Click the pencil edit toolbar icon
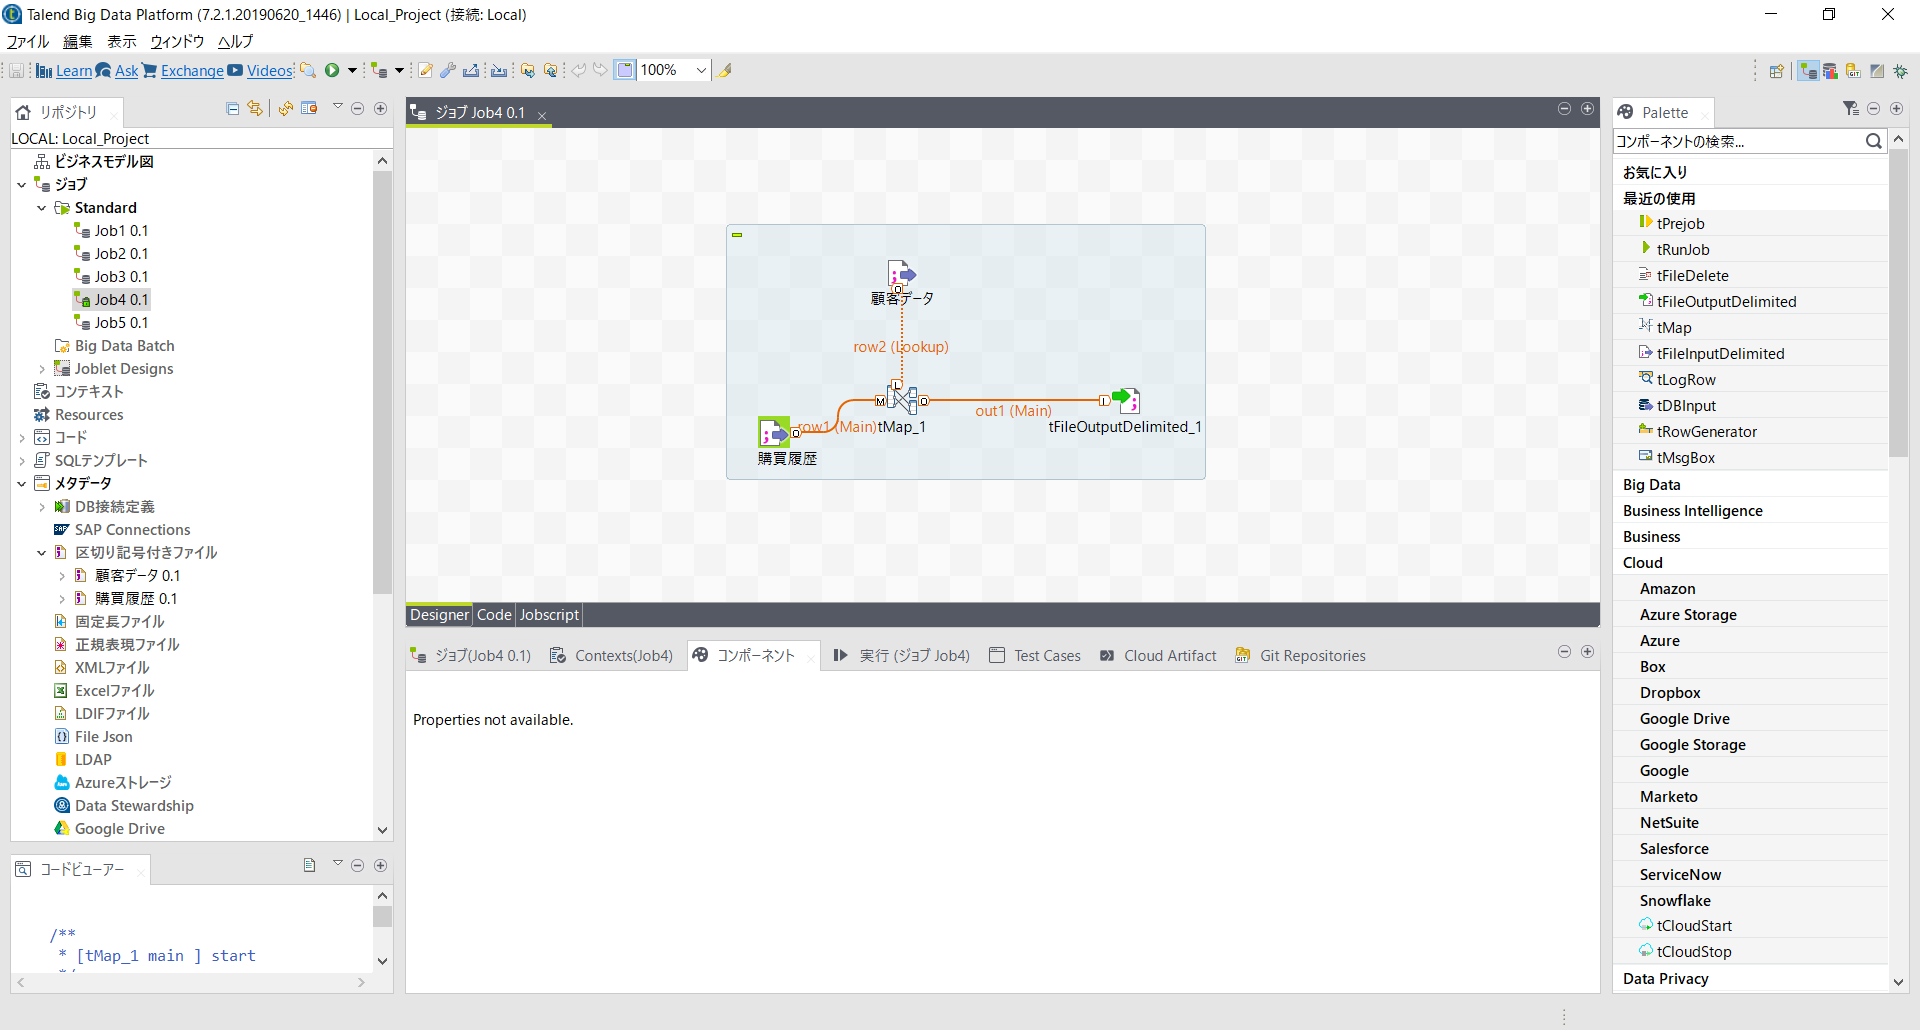Image resolution: width=1920 pixels, height=1030 pixels. pyautogui.click(x=425, y=70)
